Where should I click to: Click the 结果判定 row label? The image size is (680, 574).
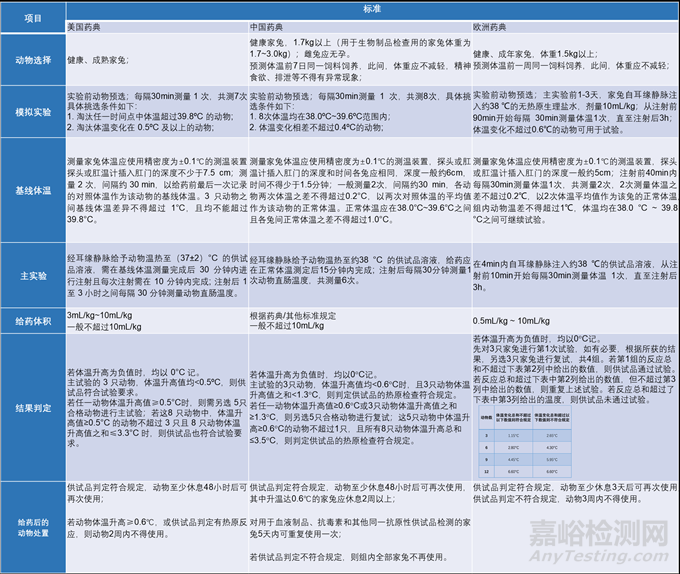31,408
